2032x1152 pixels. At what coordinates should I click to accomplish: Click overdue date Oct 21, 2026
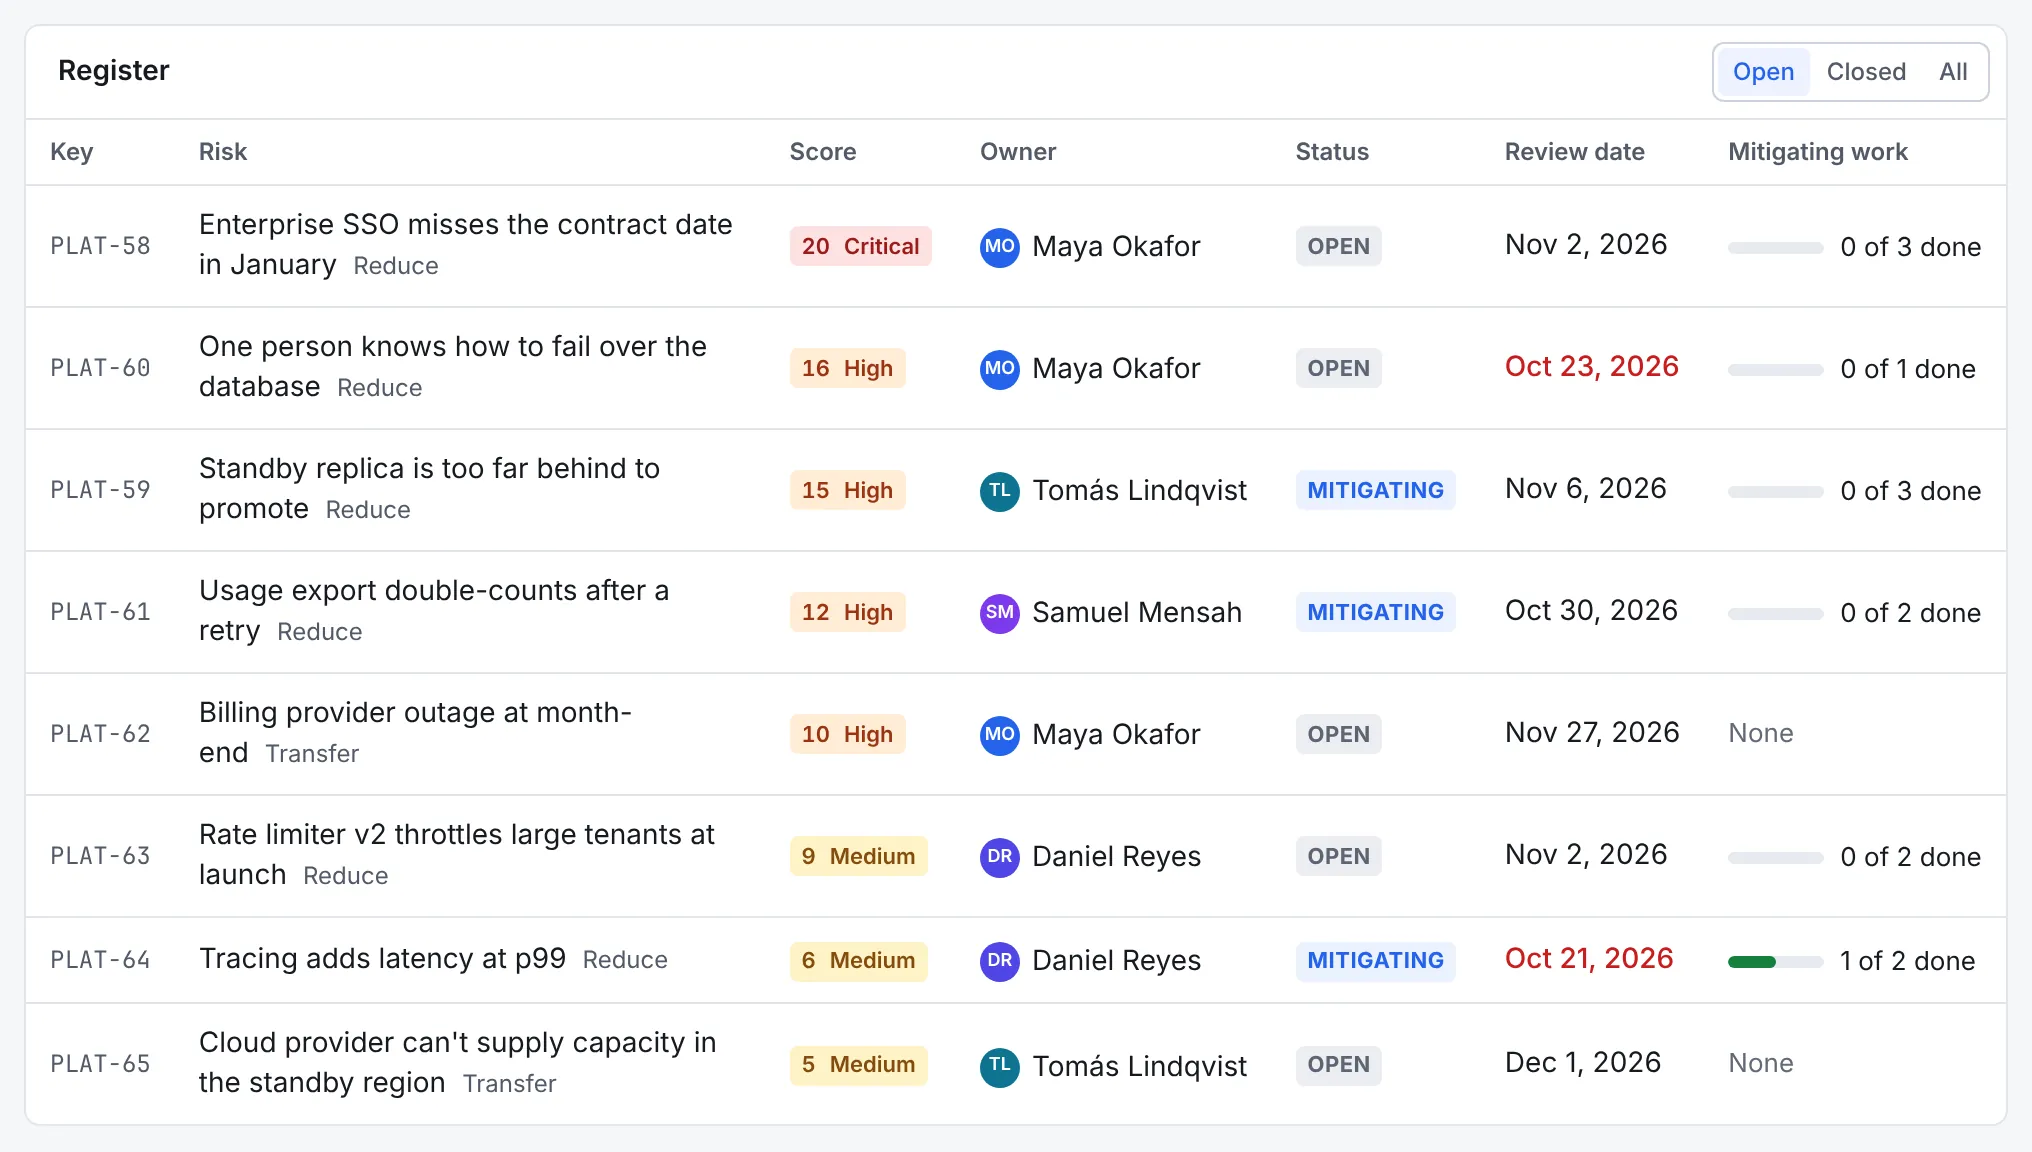point(1588,959)
